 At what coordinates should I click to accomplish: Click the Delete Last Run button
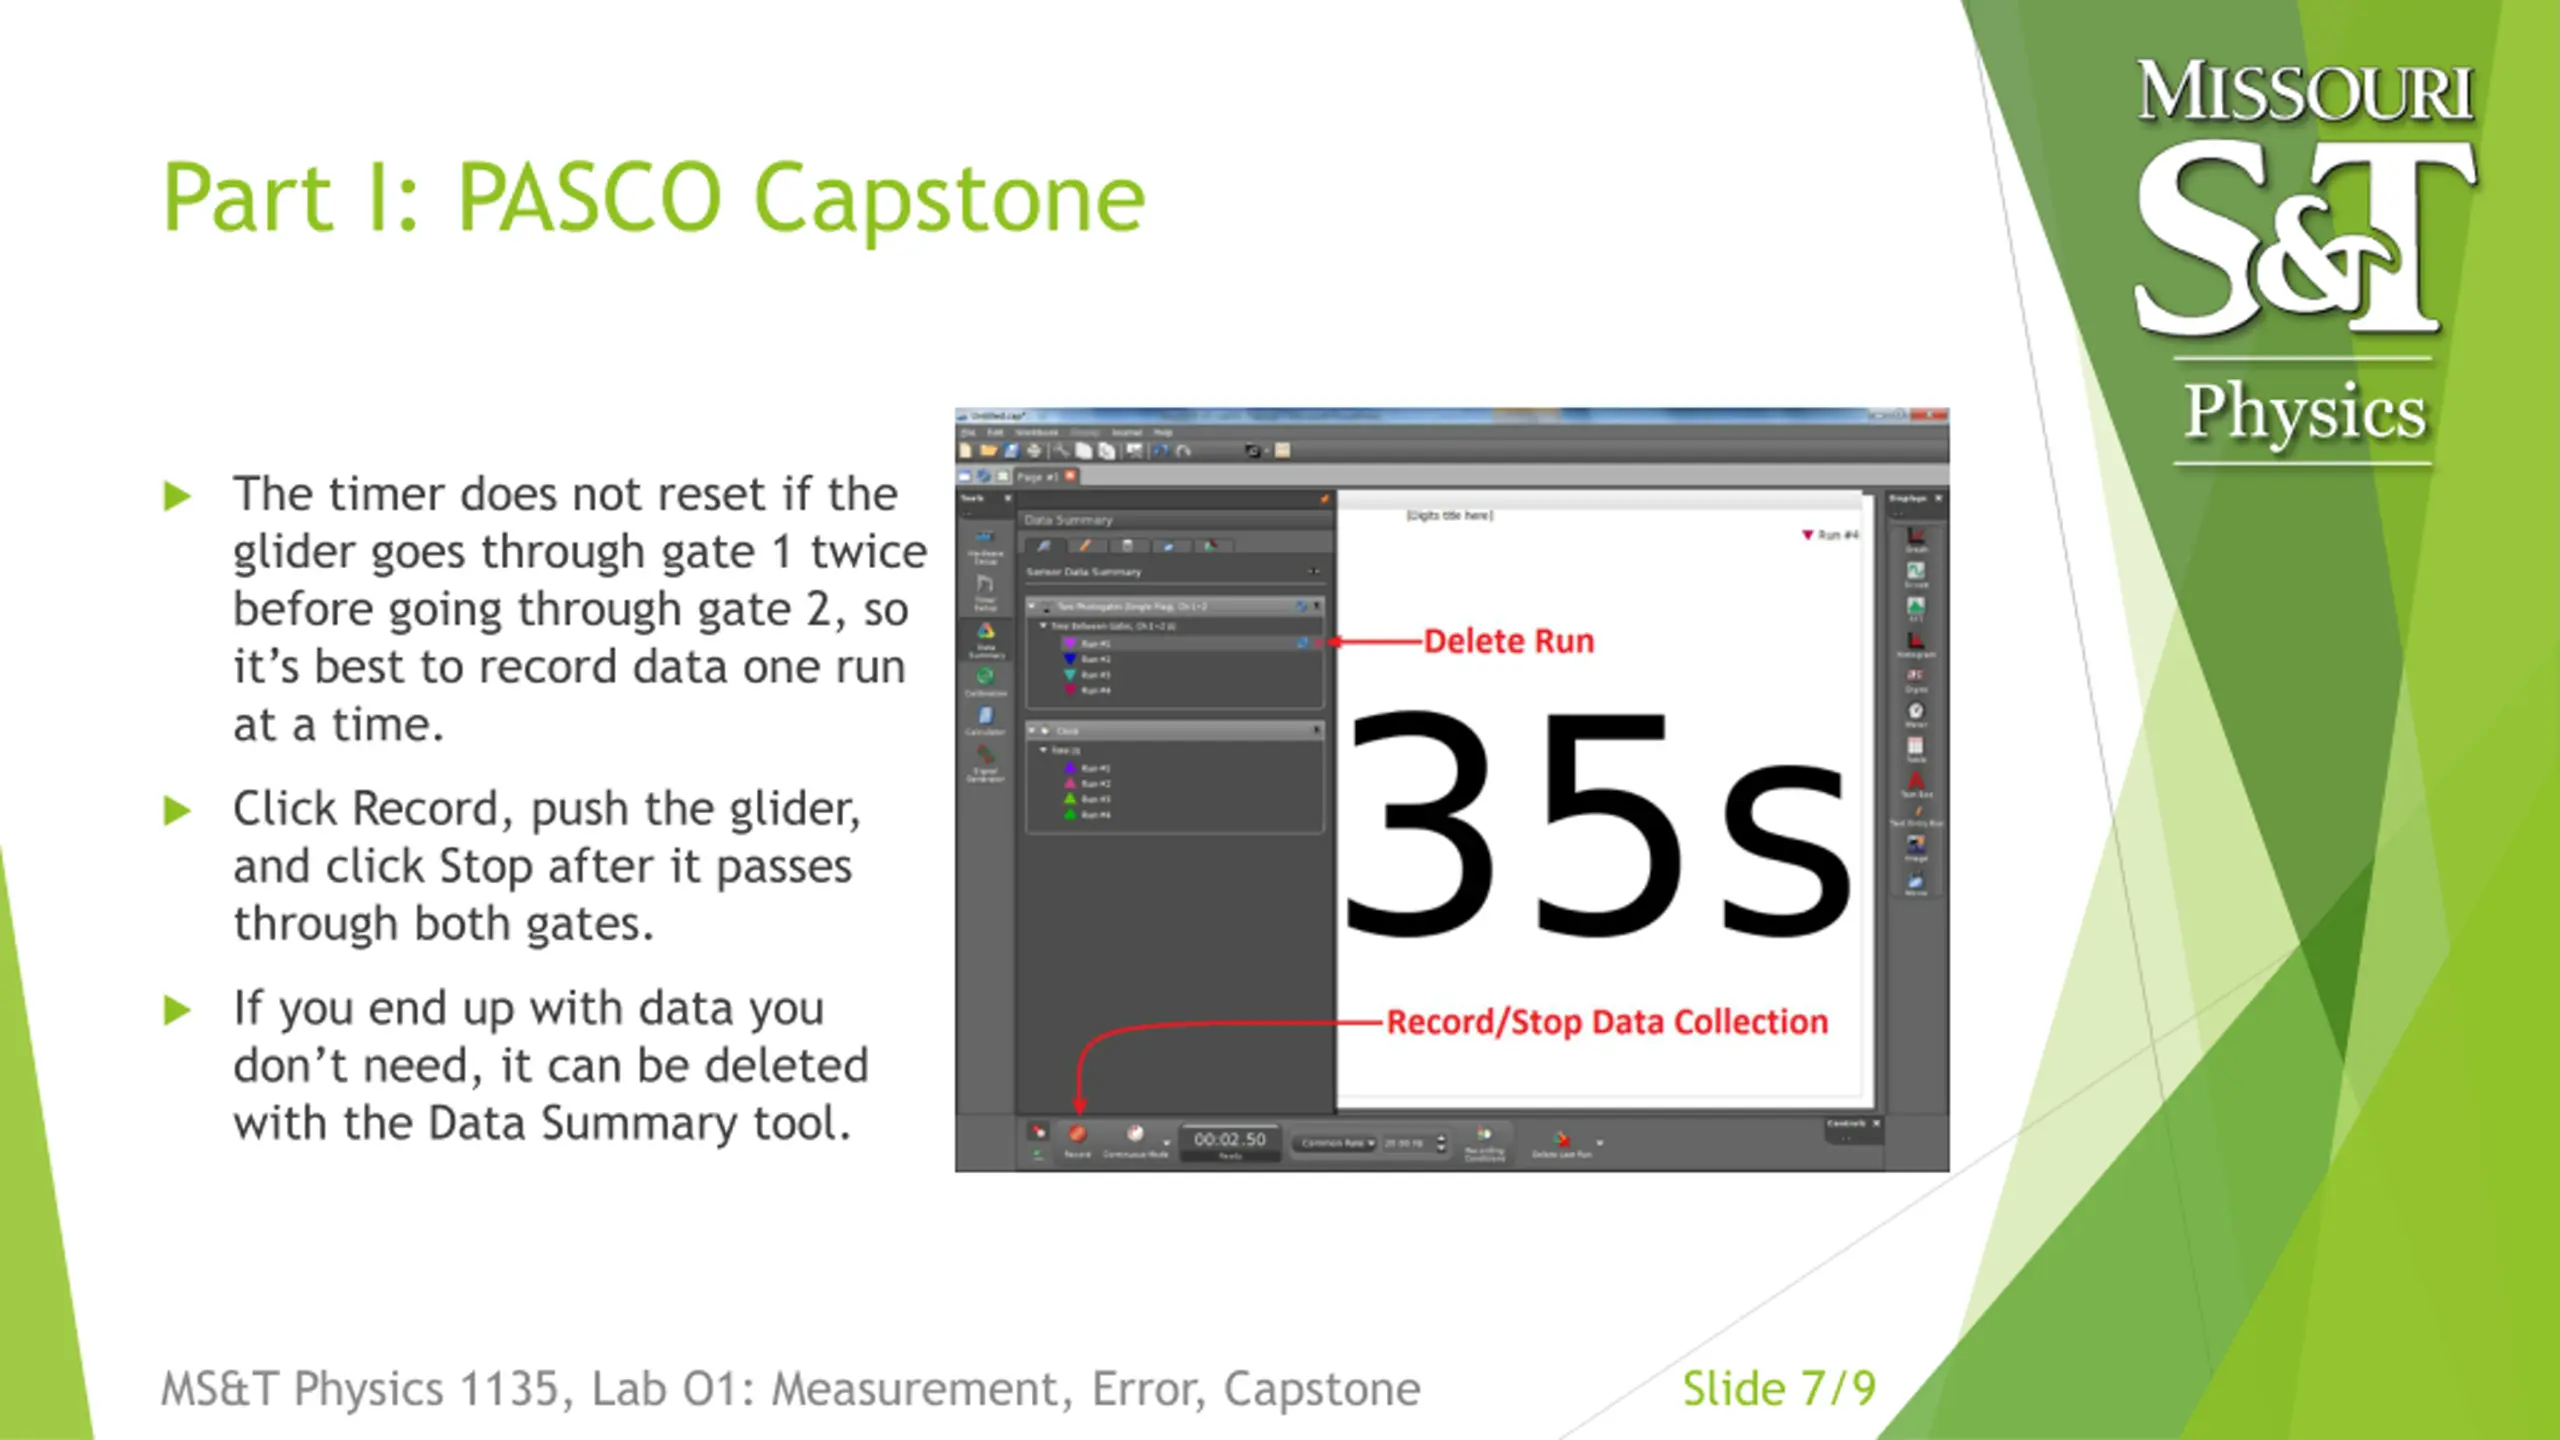pyautogui.click(x=1561, y=1140)
